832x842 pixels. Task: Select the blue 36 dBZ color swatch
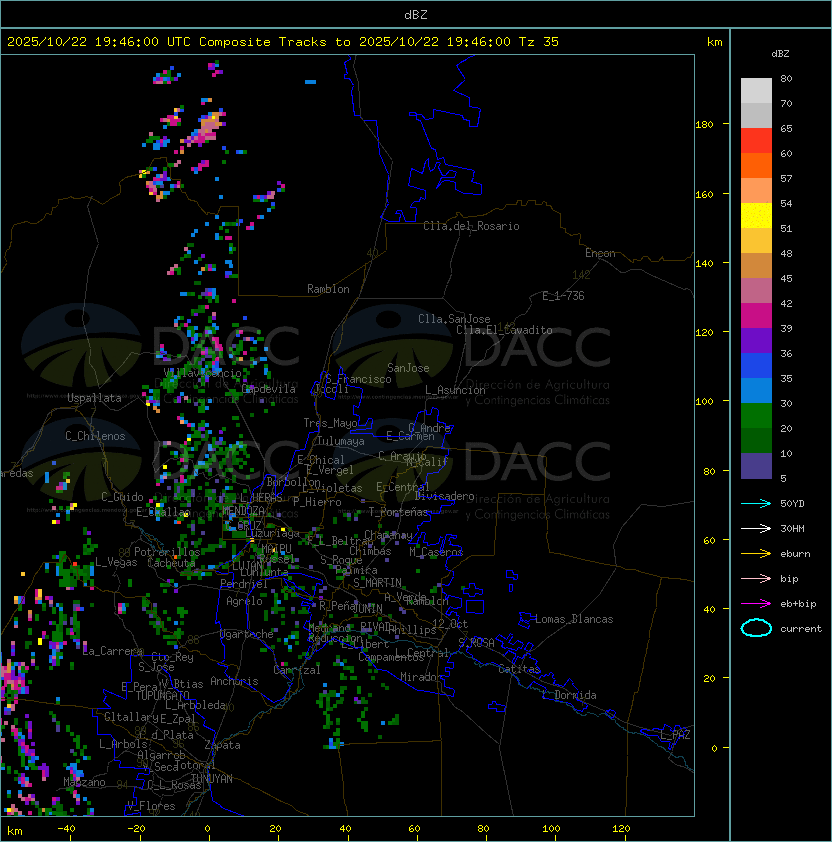pyautogui.click(x=756, y=366)
